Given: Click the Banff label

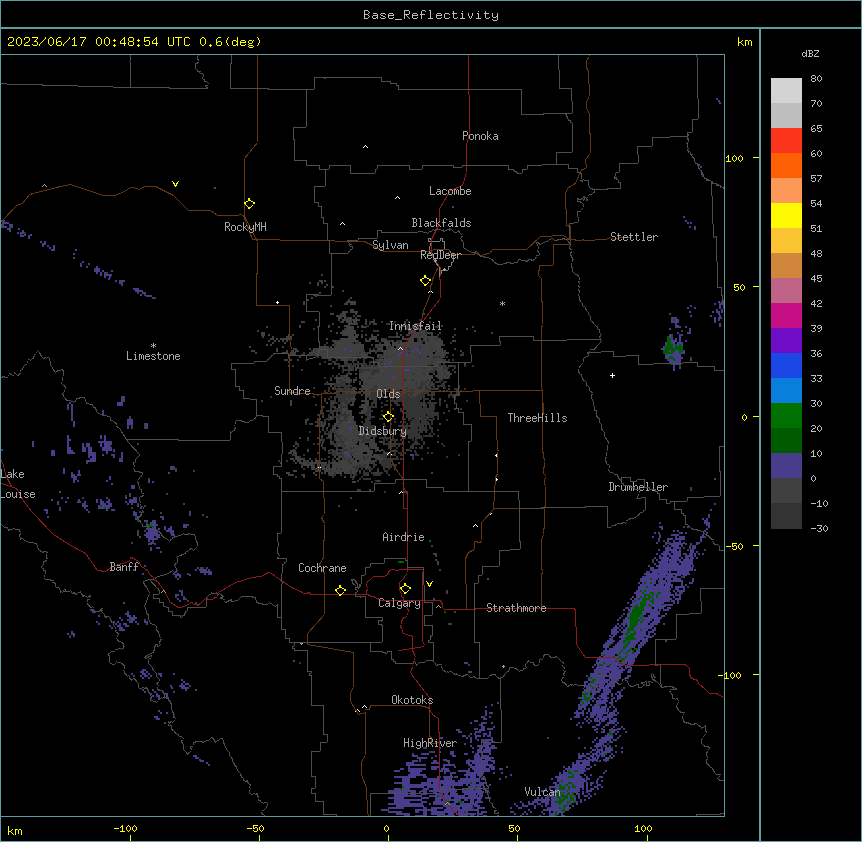Looking at the screenshot, I should [124, 567].
